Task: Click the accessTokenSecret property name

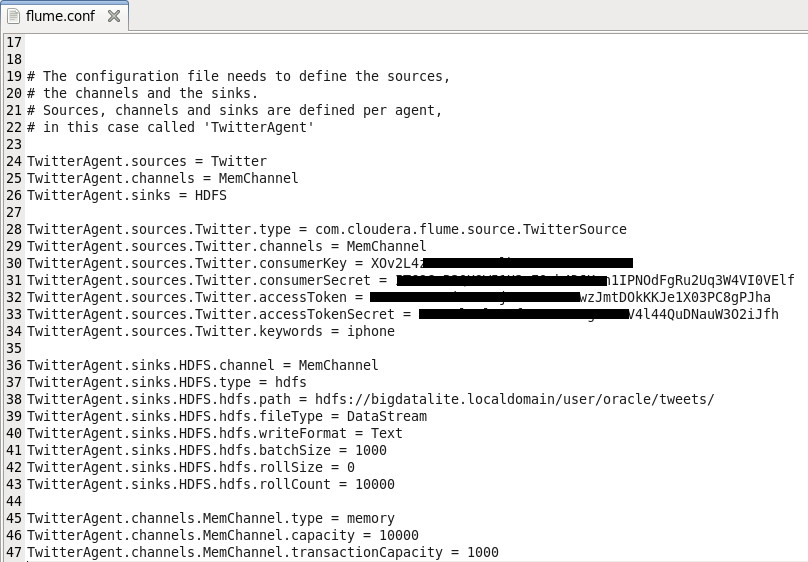Action: (327, 314)
